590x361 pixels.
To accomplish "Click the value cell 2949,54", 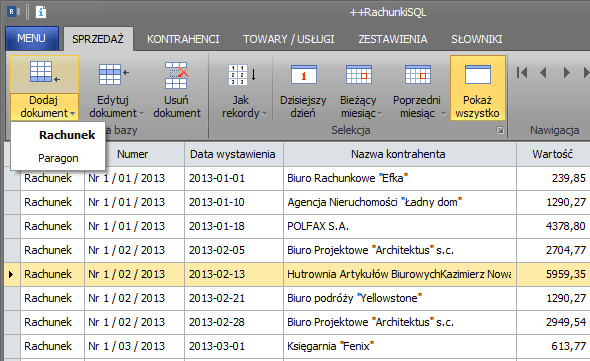I will [553, 322].
